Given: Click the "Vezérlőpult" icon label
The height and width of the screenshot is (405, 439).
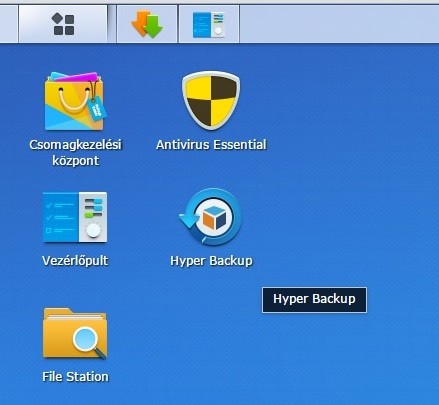Looking at the screenshot, I should click(75, 260).
